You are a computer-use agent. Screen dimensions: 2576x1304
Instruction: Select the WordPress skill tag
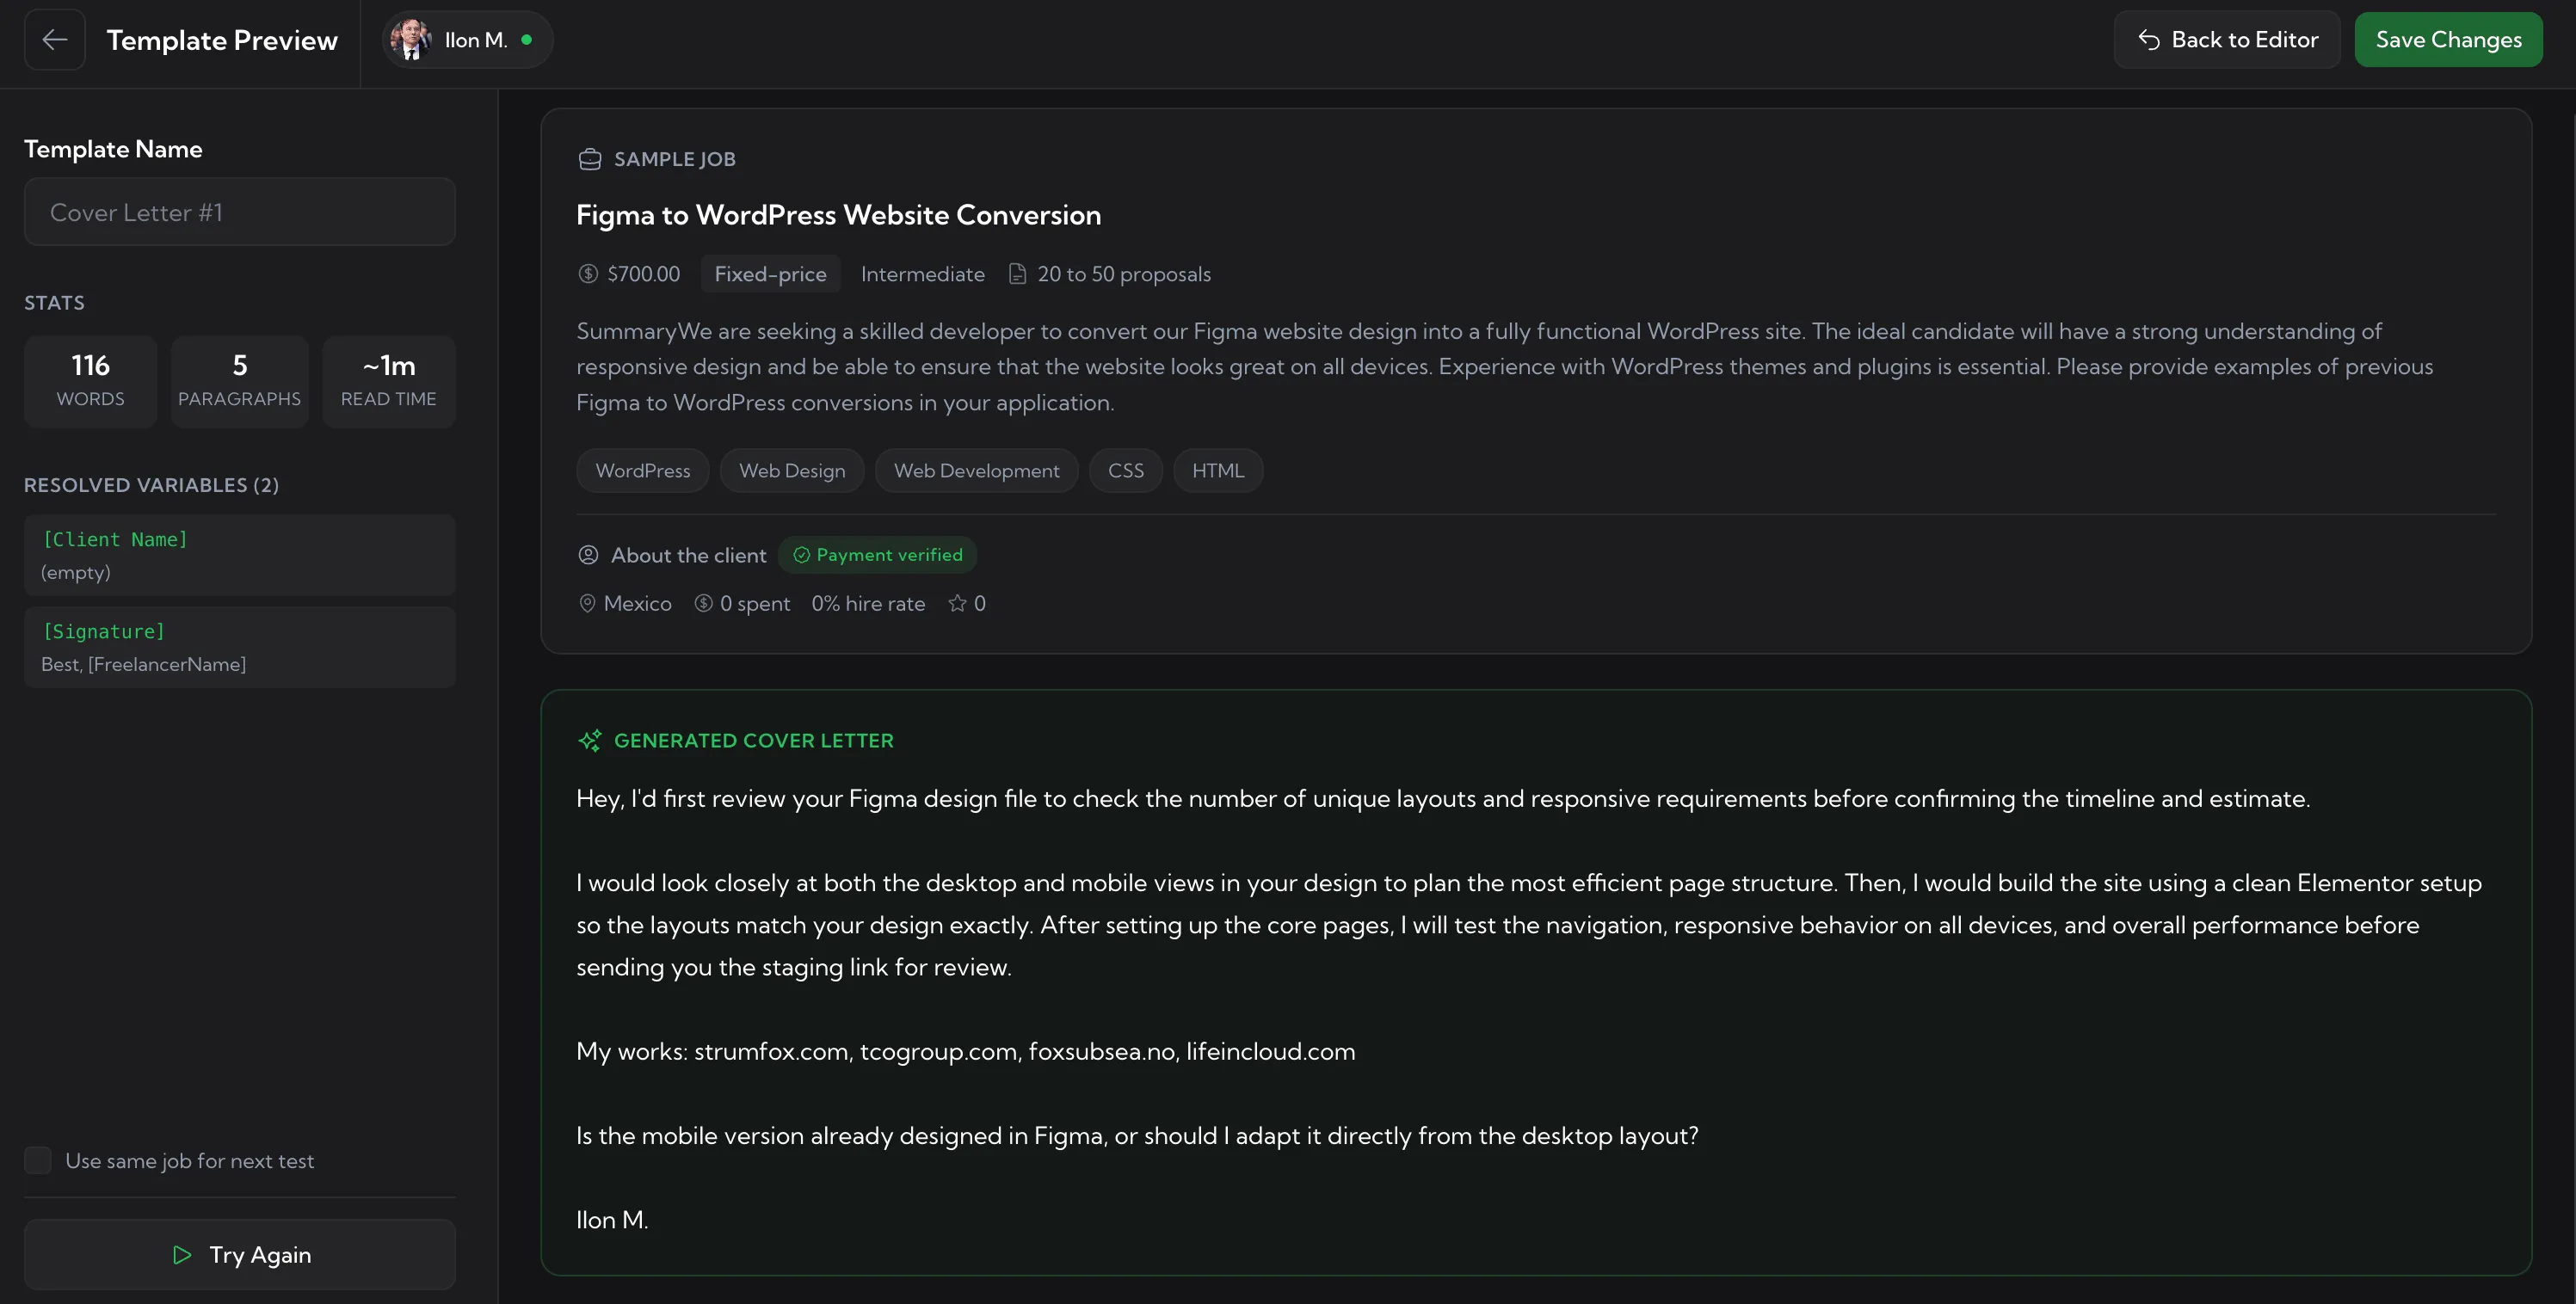(642, 470)
